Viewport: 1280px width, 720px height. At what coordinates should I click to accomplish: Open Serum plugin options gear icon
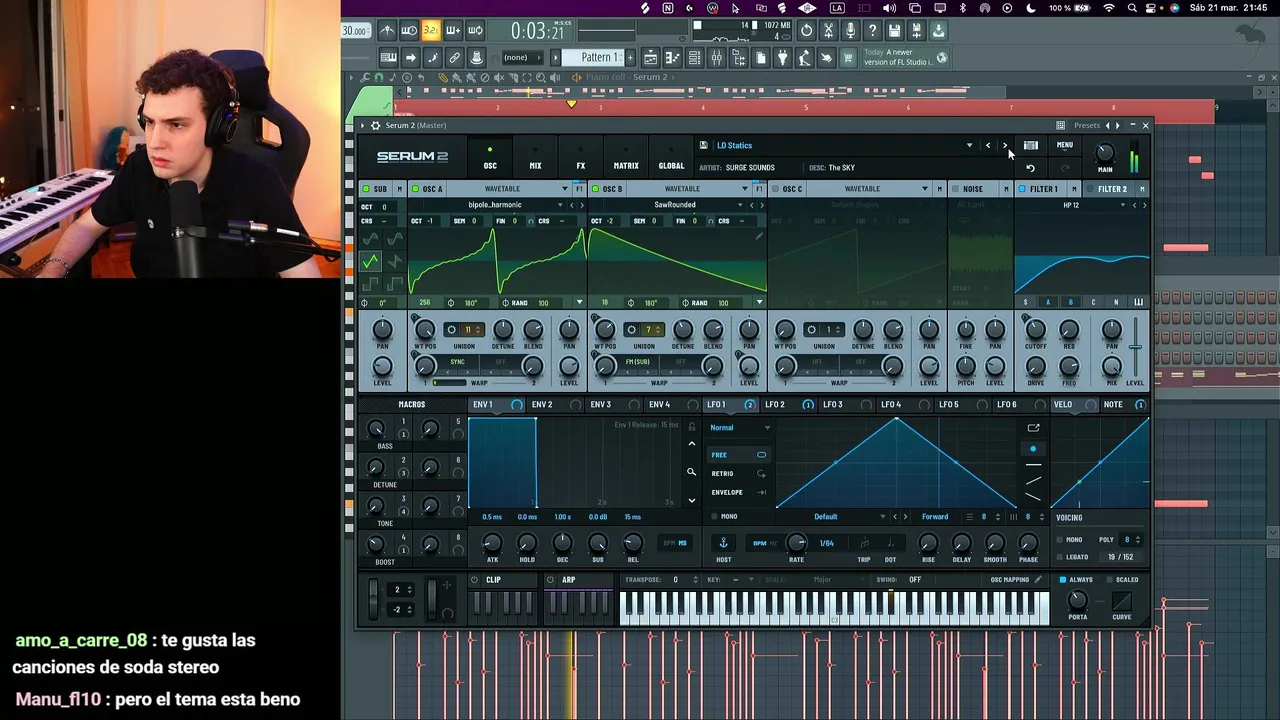pos(375,126)
